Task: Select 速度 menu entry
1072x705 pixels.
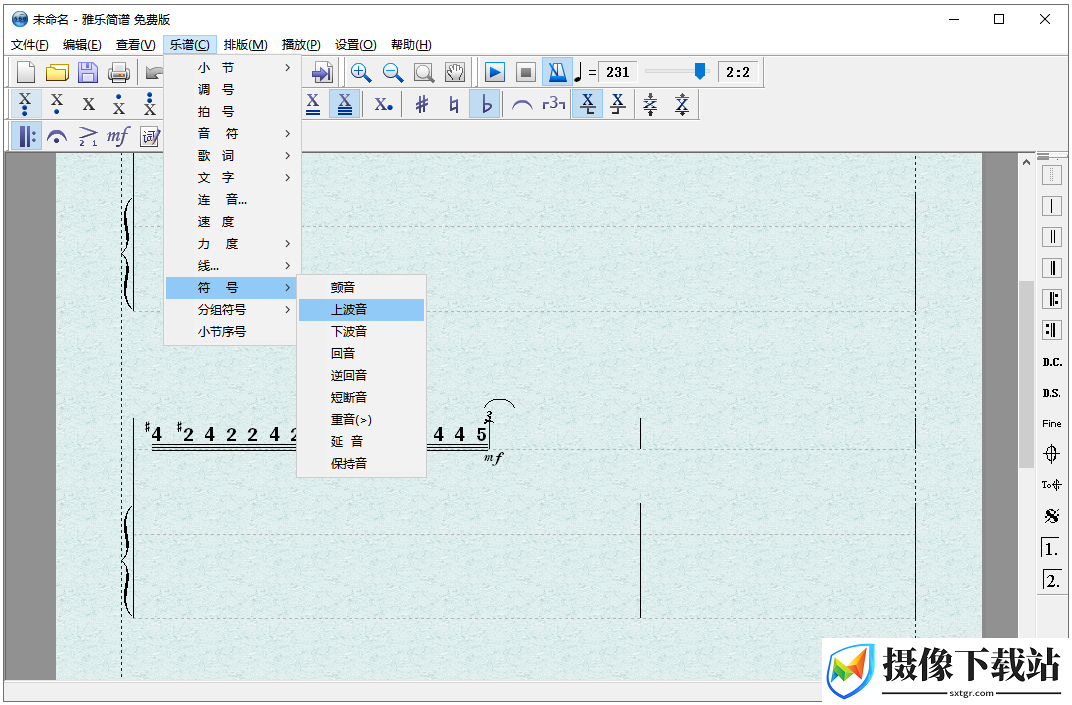Action: (x=232, y=222)
